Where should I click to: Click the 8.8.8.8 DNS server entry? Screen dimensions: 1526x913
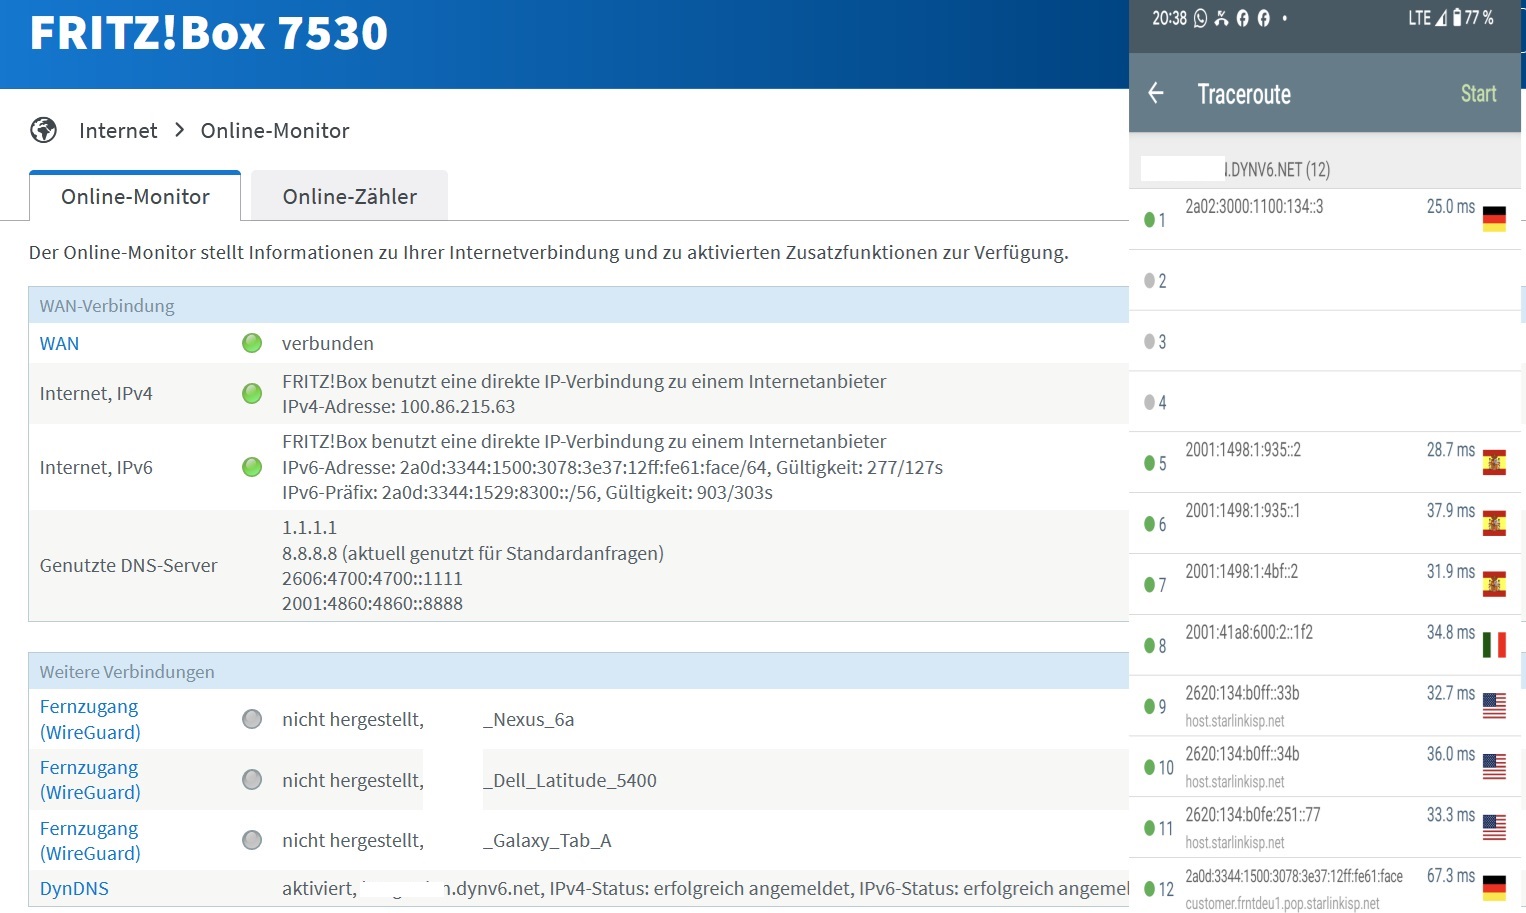click(473, 553)
